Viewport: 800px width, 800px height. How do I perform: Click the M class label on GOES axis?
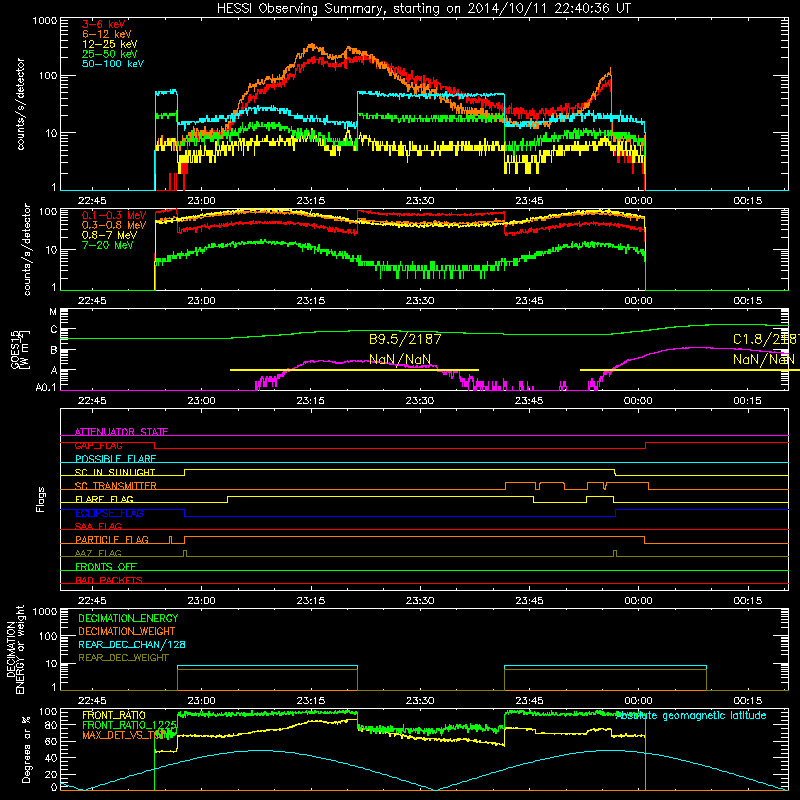[x=53, y=312]
